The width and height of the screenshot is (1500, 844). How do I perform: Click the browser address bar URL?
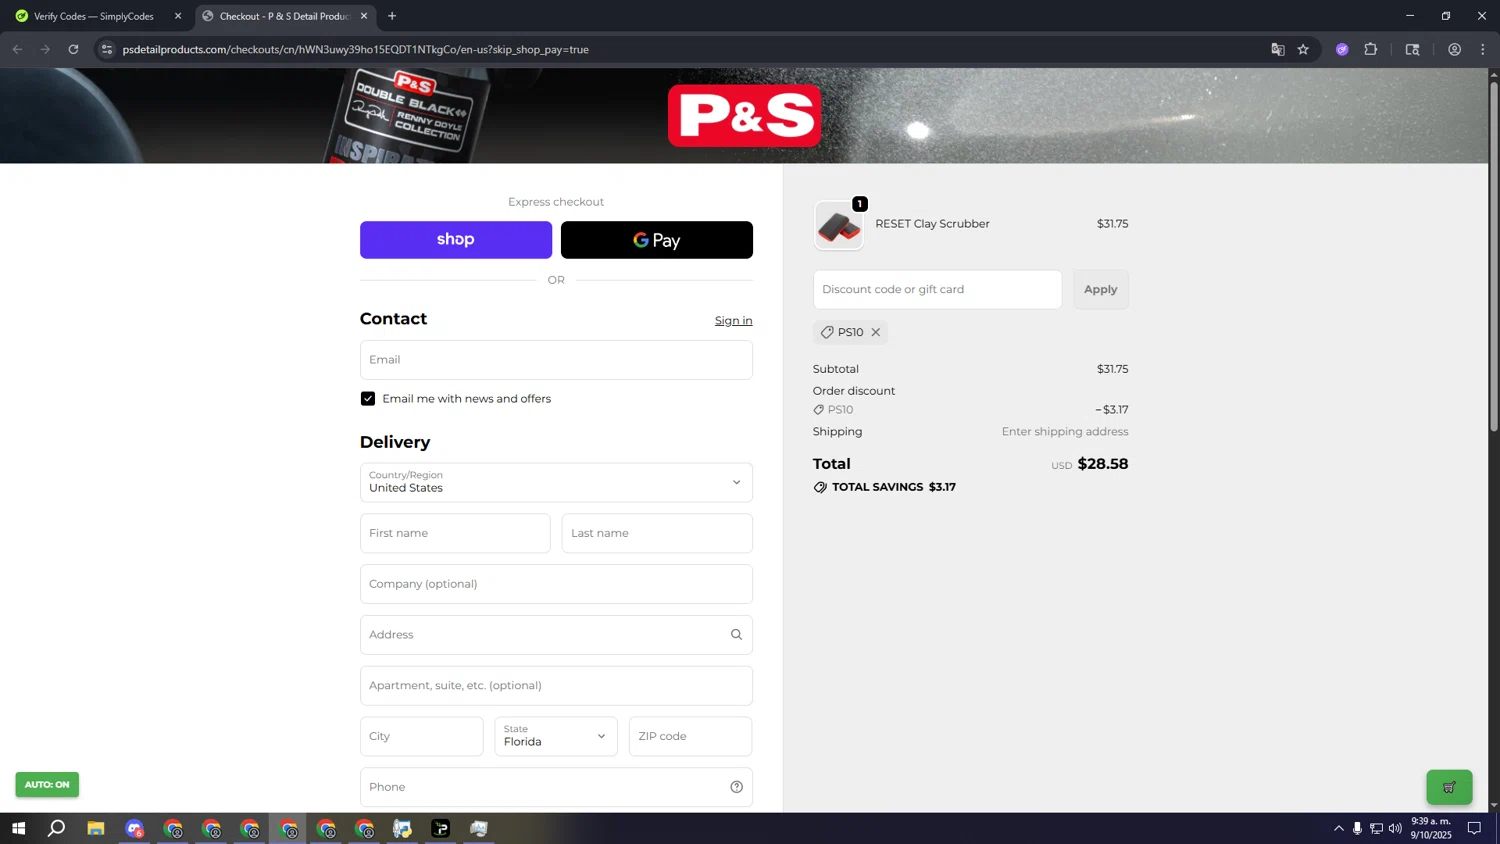tap(355, 49)
